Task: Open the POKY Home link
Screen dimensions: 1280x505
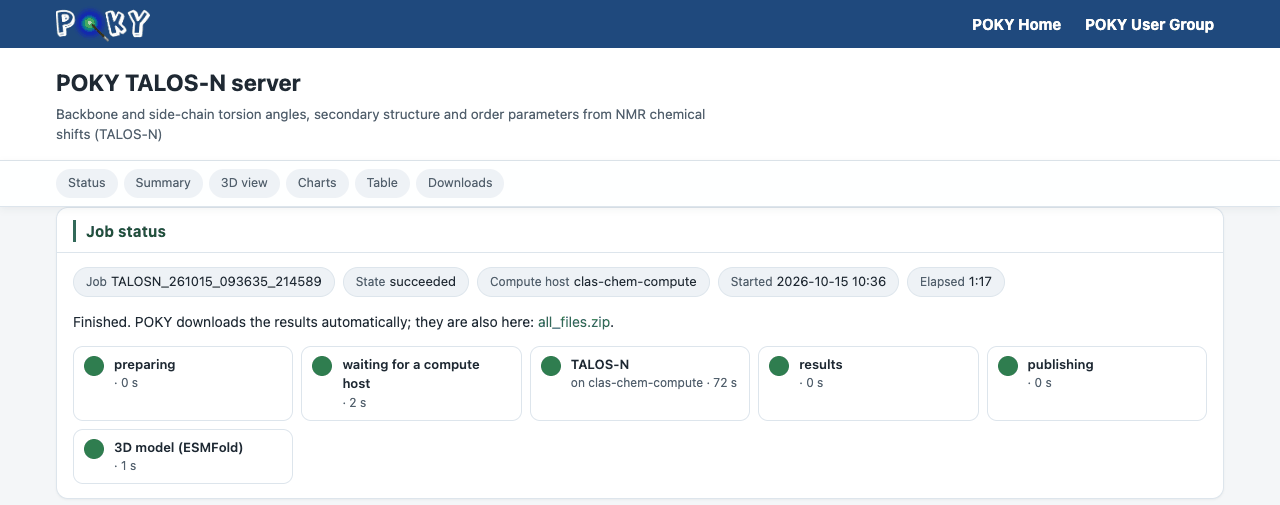Action: [1016, 25]
